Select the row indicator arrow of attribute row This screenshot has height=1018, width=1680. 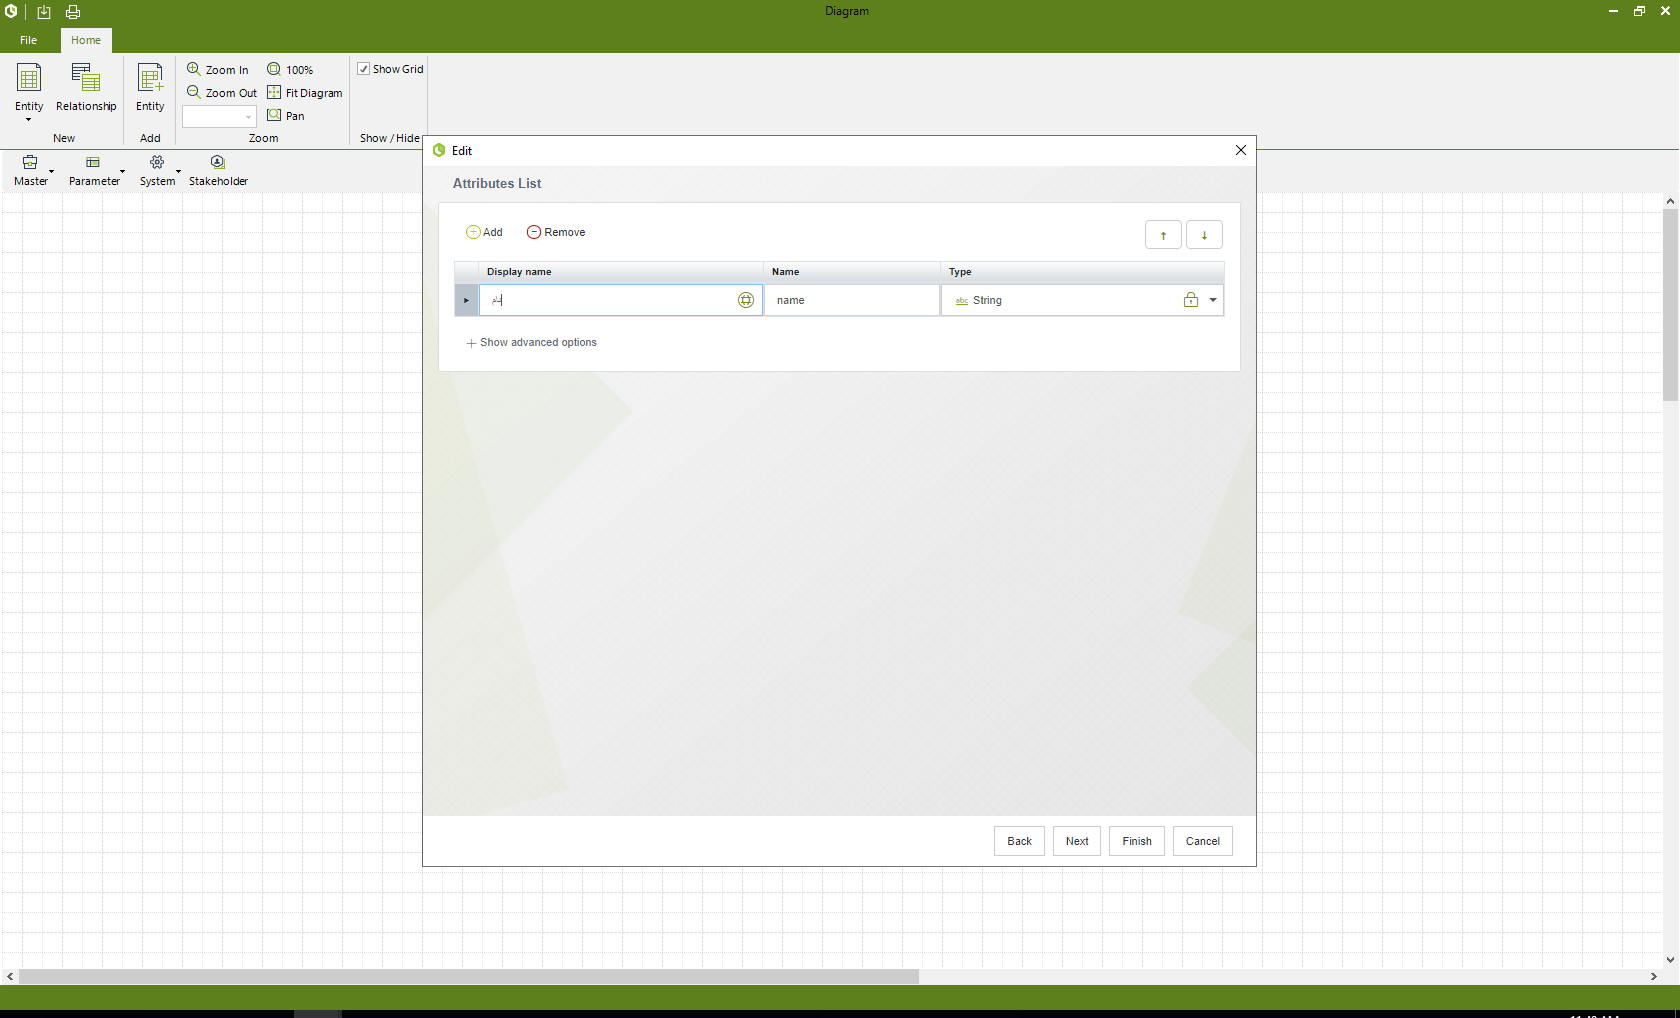466,300
